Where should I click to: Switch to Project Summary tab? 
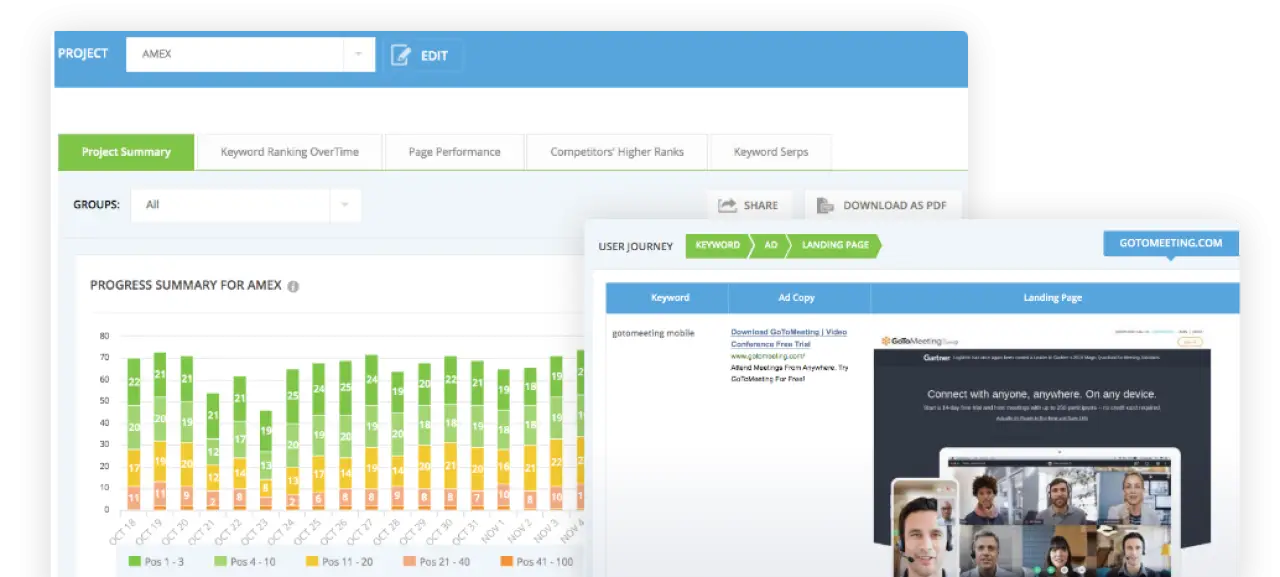(126, 152)
